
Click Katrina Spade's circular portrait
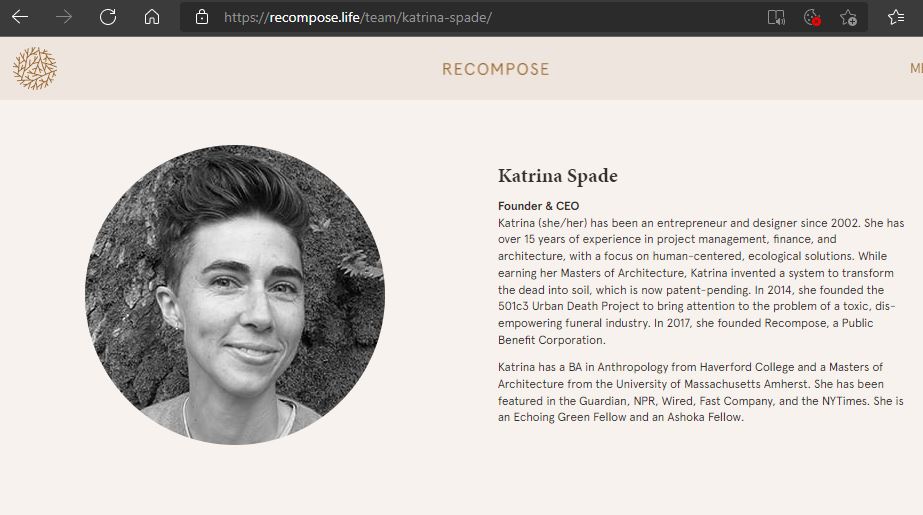click(x=235, y=294)
